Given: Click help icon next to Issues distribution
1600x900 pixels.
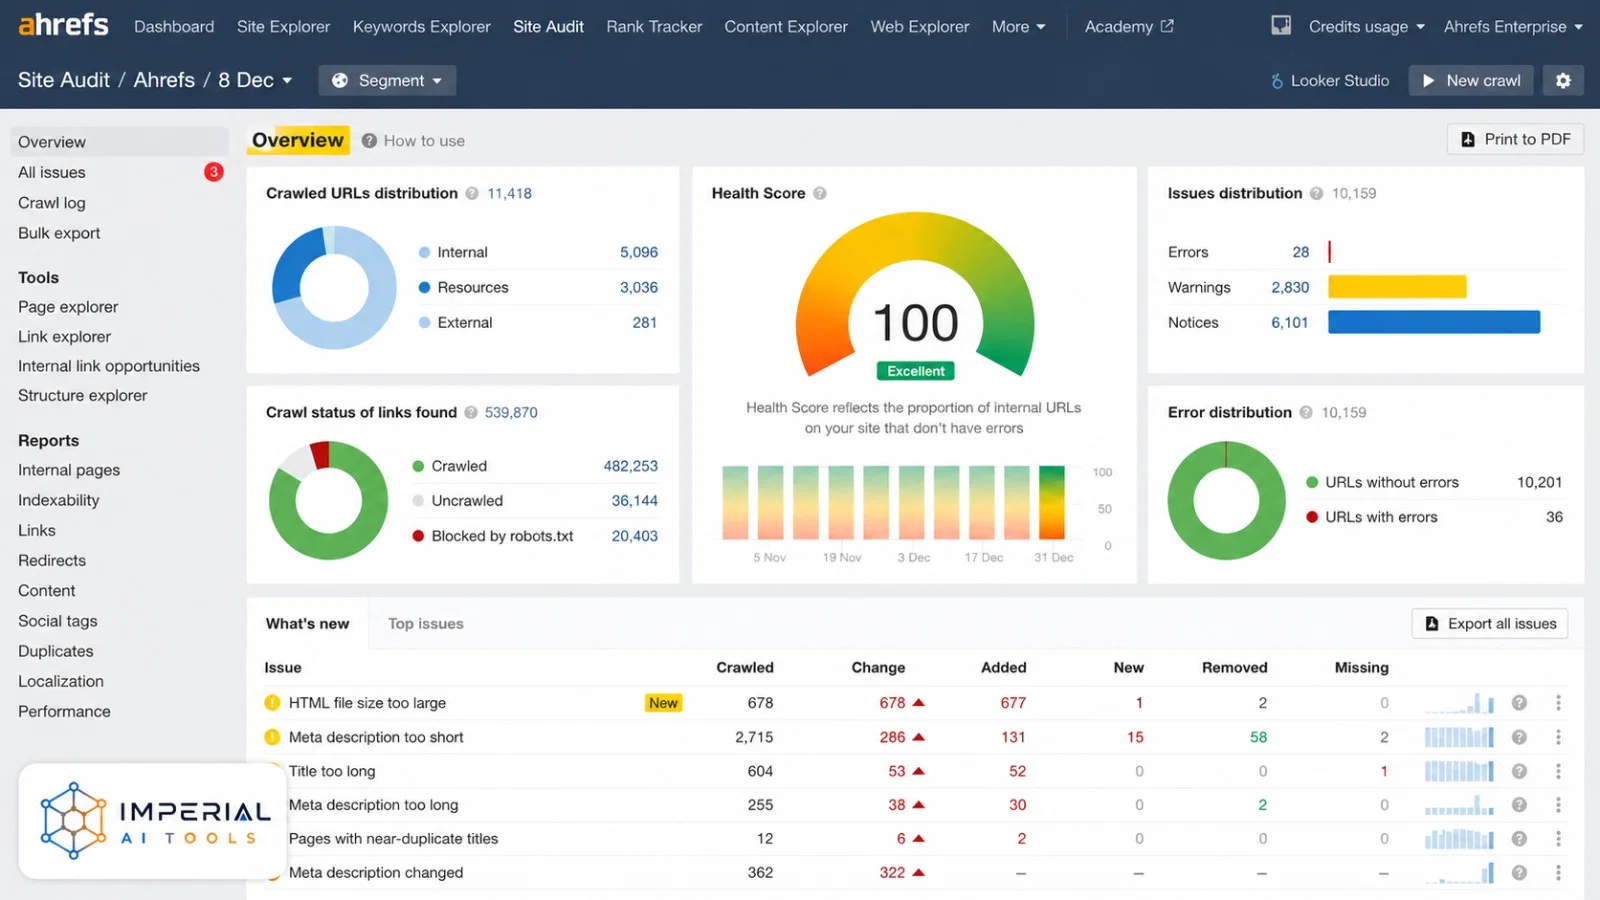Looking at the screenshot, I should coord(1316,193).
